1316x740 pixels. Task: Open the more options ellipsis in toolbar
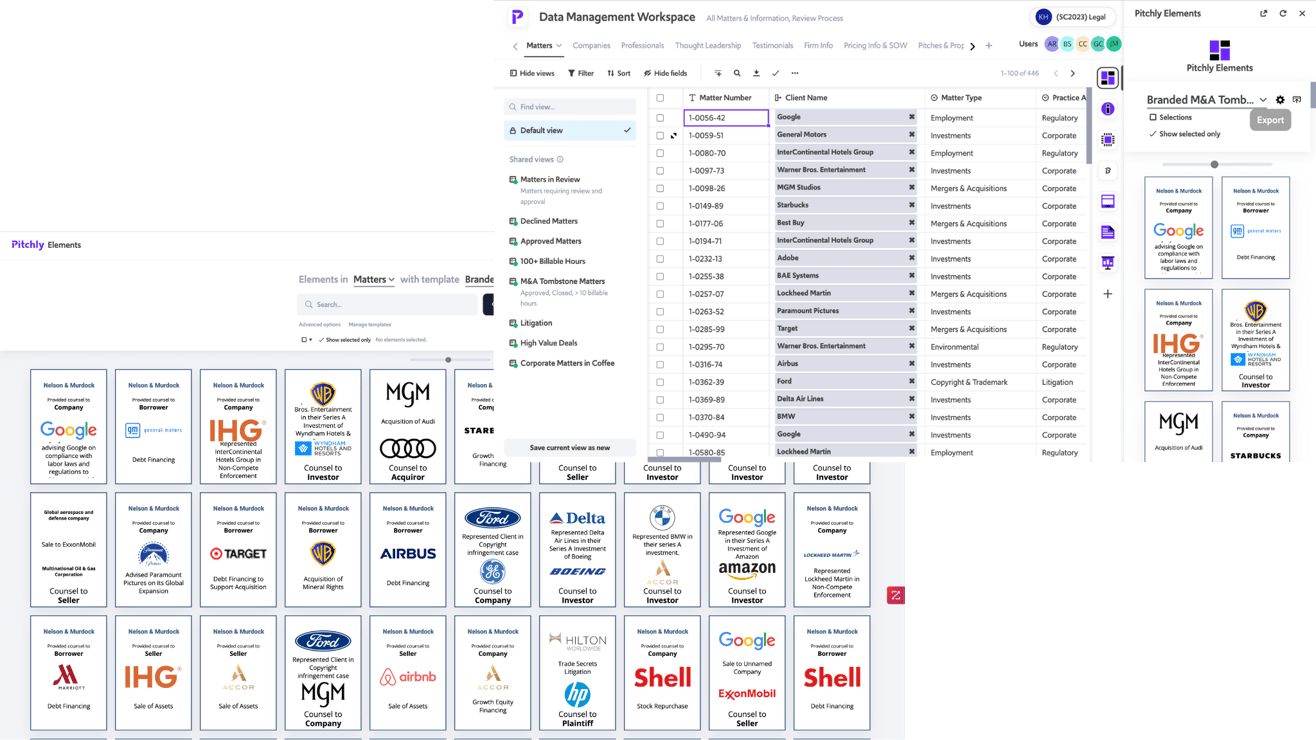795,73
